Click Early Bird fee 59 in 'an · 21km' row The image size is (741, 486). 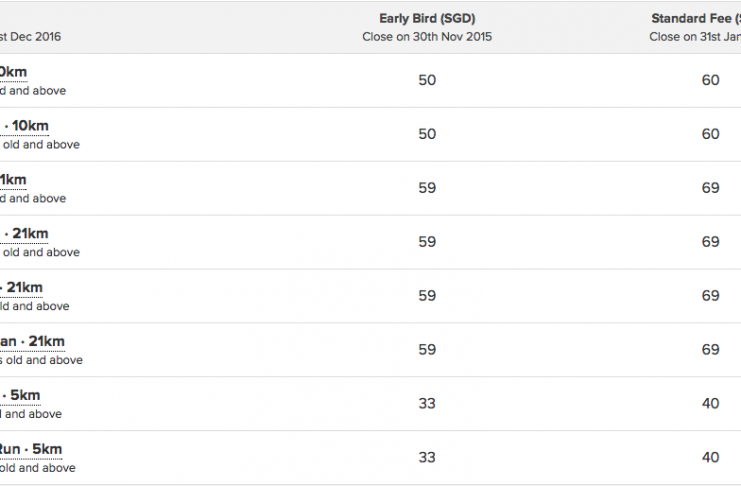(x=427, y=350)
